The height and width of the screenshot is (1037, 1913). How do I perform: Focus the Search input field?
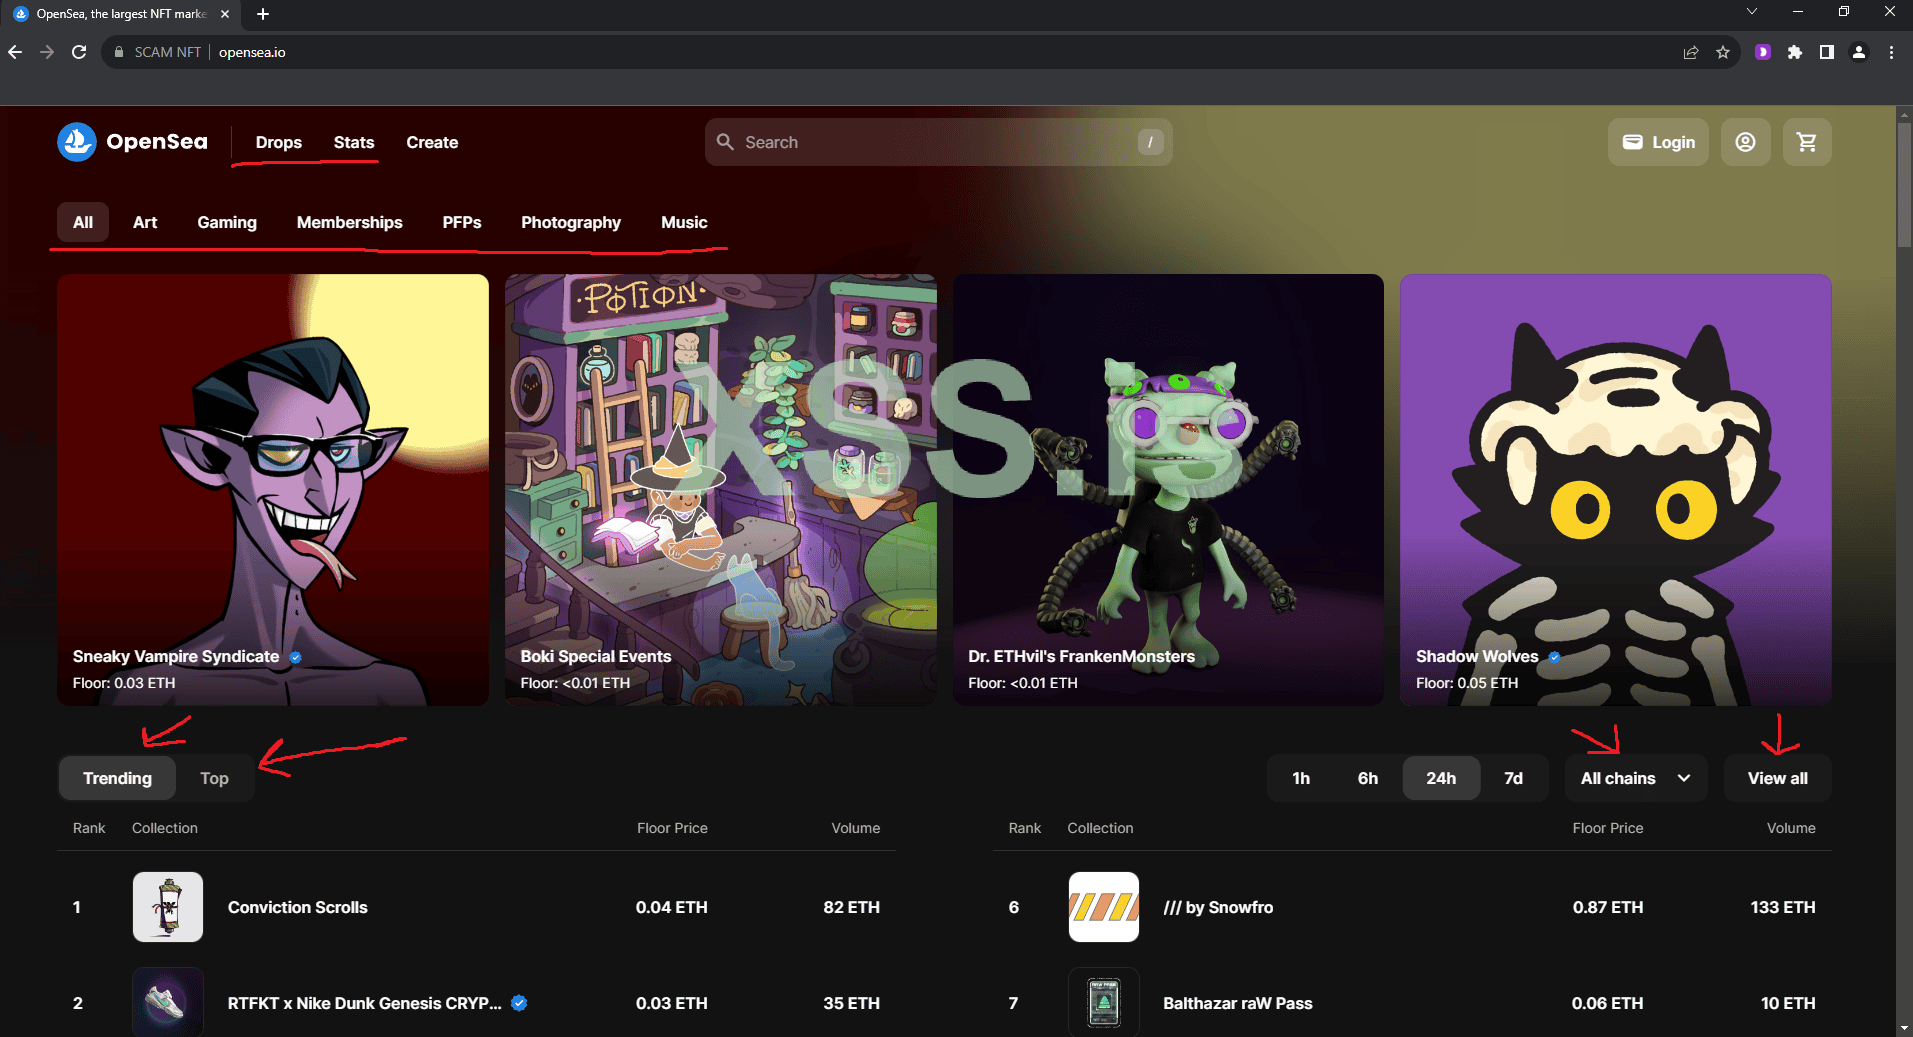point(938,142)
